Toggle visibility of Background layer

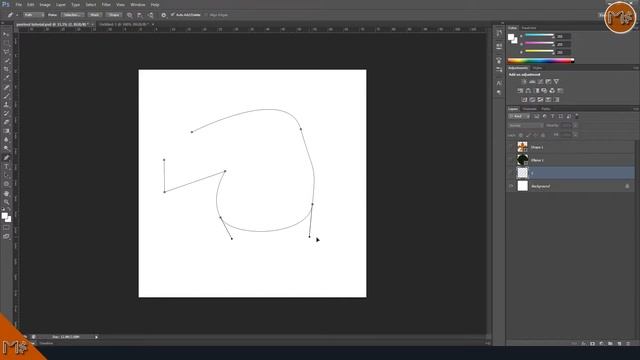pos(511,186)
